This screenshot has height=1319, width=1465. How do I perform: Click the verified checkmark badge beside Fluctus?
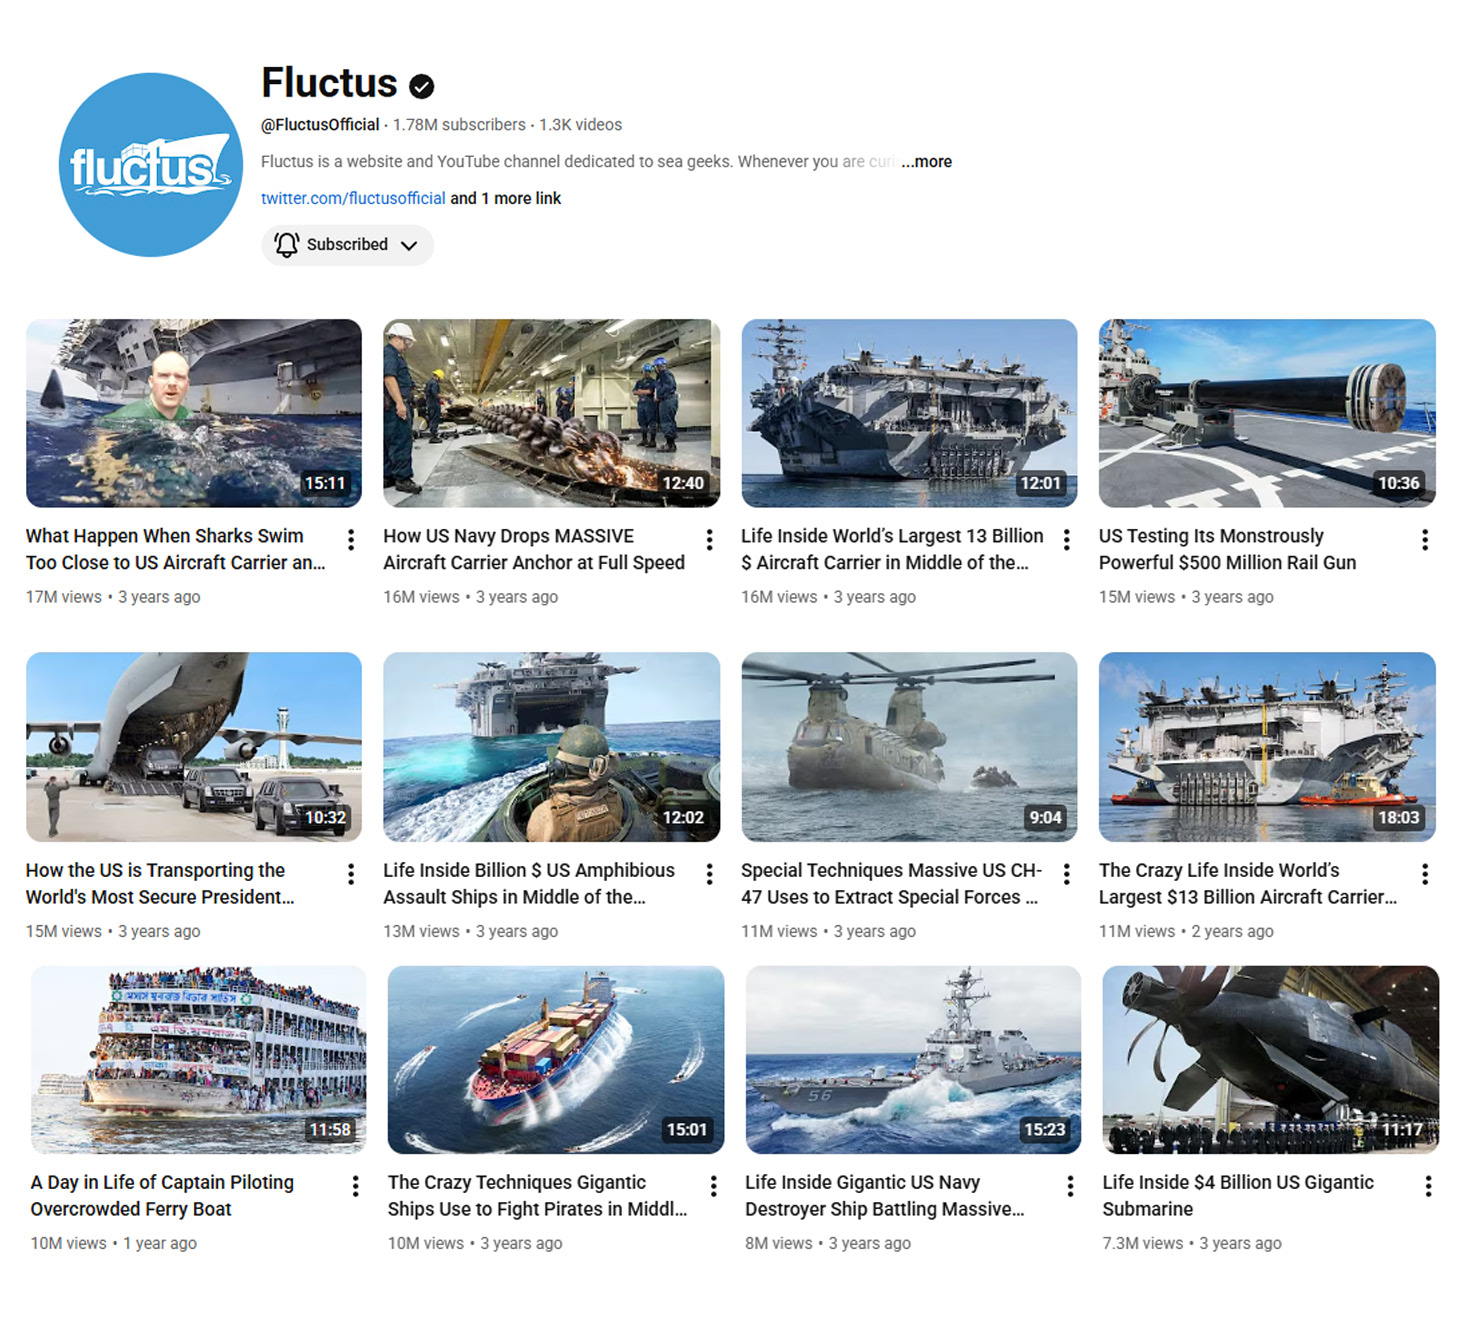pyautogui.click(x=422, y=87)
